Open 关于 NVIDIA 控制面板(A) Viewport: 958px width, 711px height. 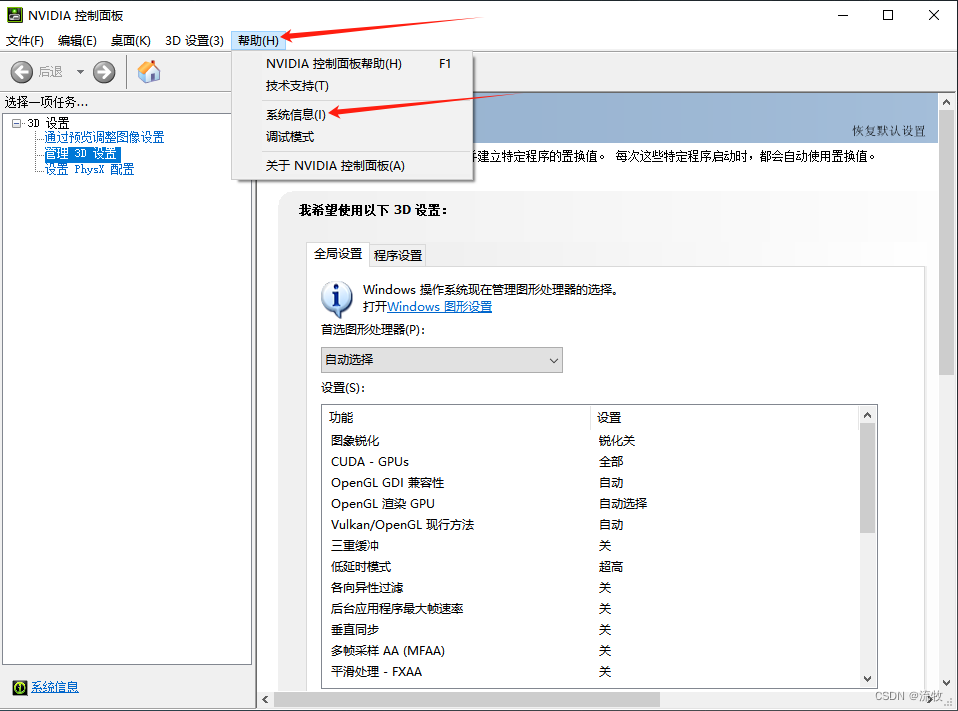[352, 166]
